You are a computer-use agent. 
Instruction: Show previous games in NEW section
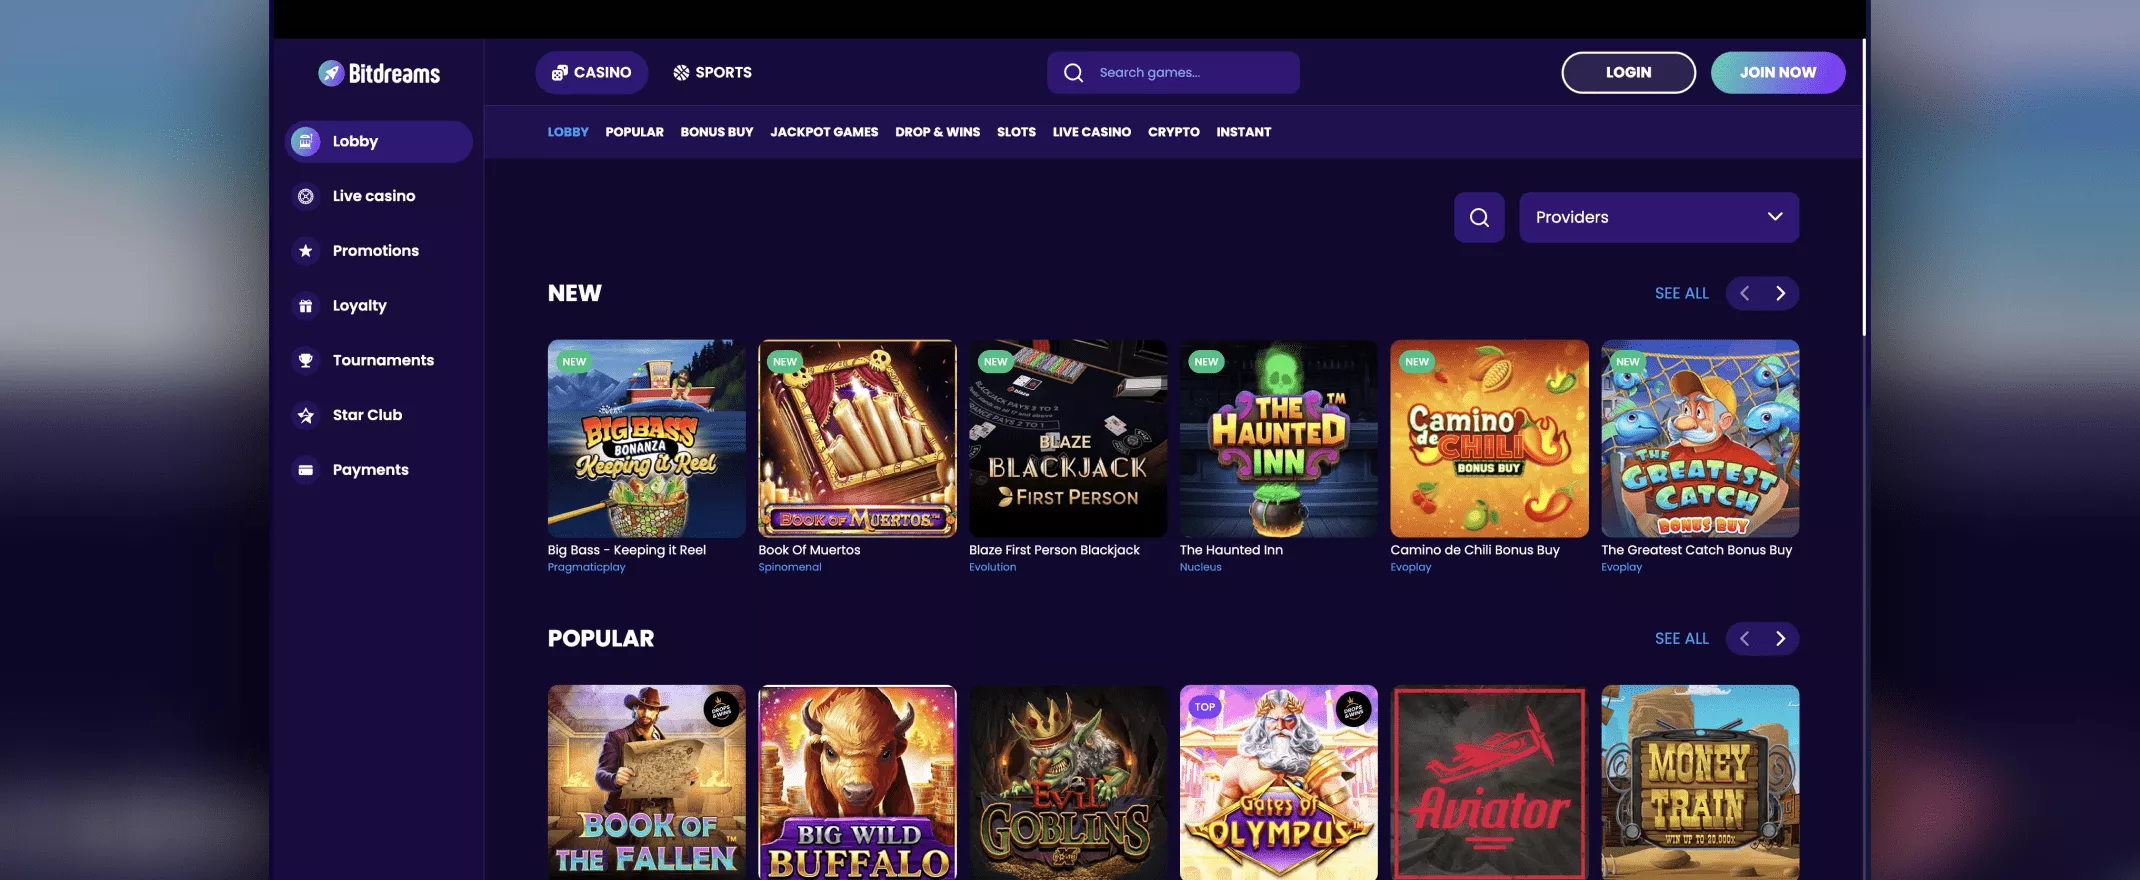[x=1745, y=293]
